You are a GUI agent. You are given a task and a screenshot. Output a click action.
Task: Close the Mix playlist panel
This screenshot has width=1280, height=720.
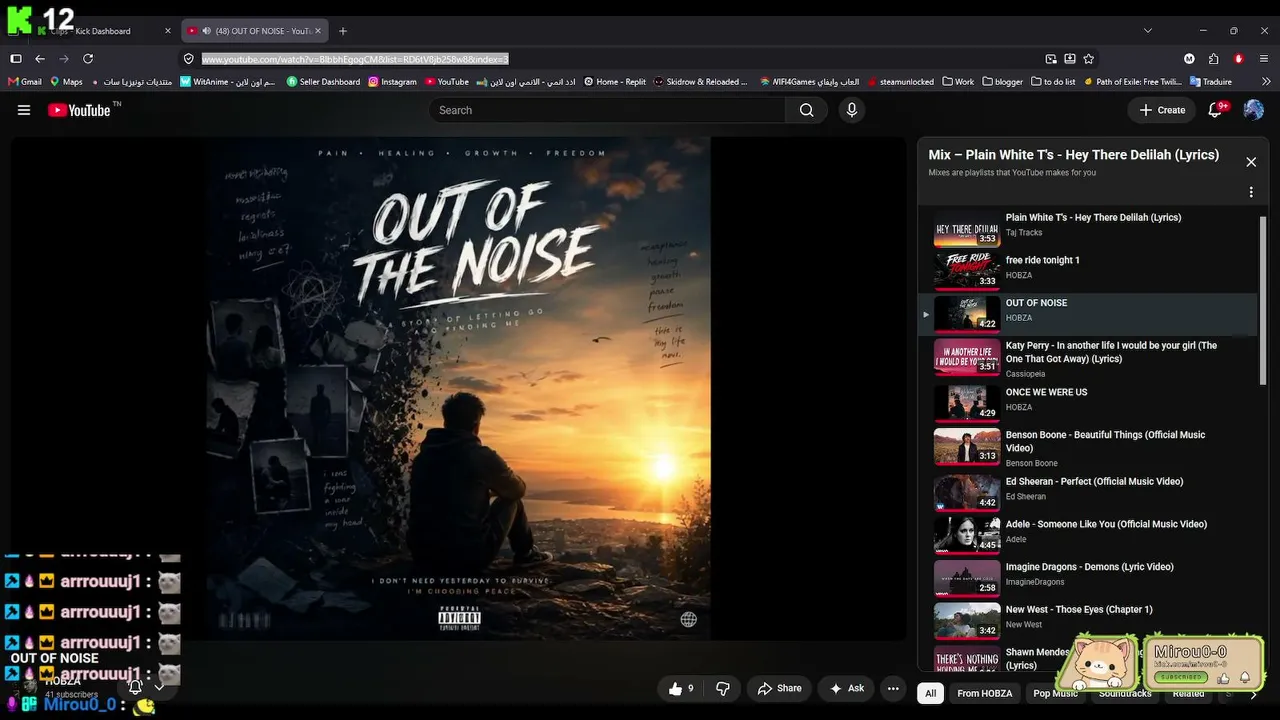[x=1250, y=162]
